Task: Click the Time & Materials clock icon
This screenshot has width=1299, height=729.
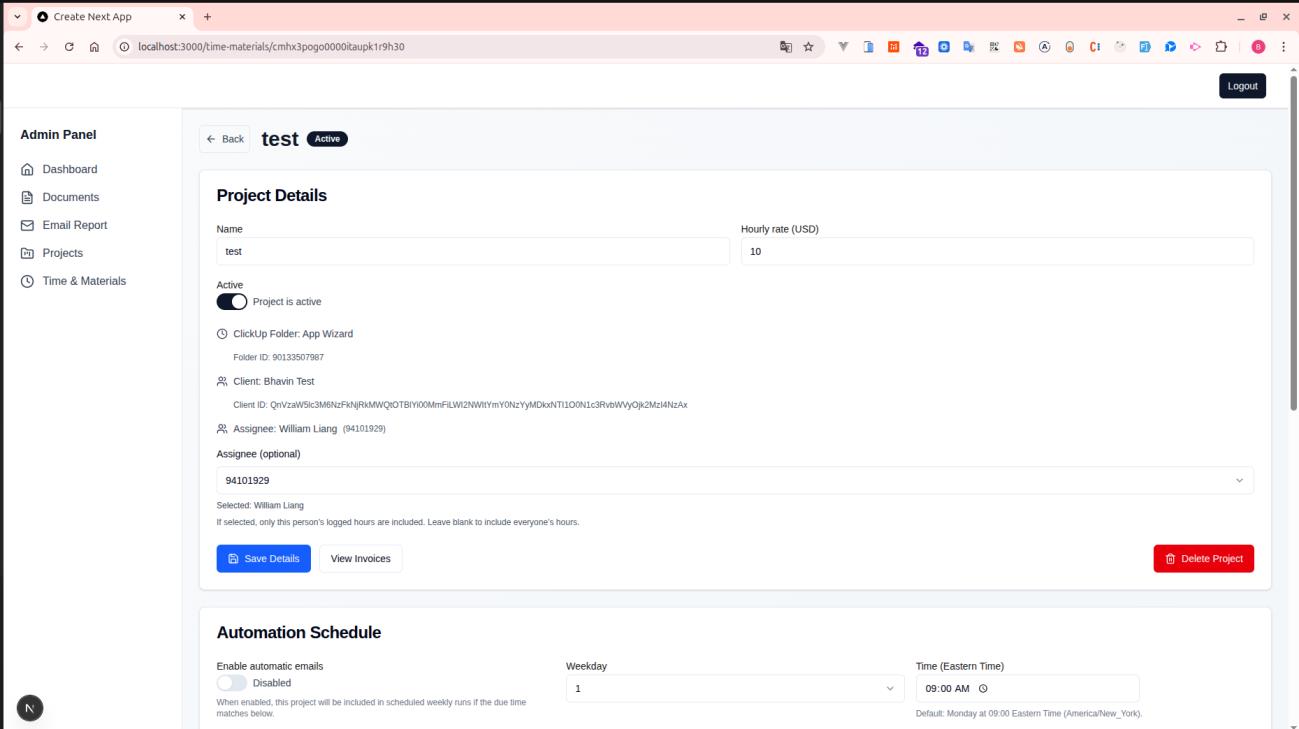Action: (28, 281)
